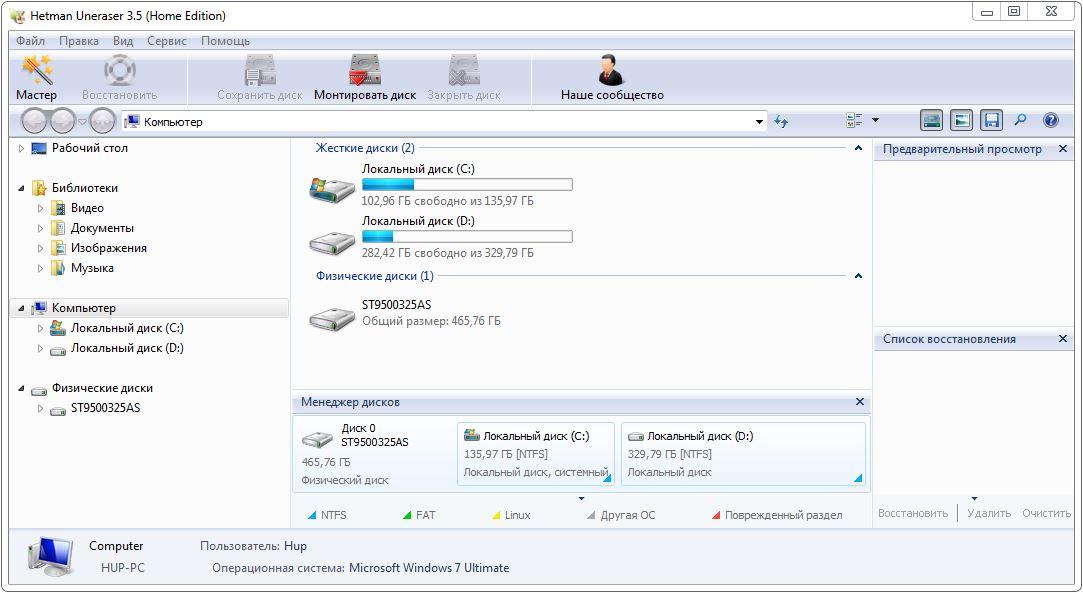Close the Менеджер дисков panel

[860, 401]
